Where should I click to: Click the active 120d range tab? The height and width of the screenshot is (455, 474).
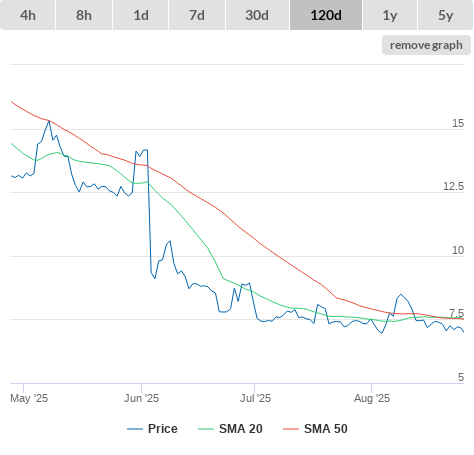click(326, 15)
